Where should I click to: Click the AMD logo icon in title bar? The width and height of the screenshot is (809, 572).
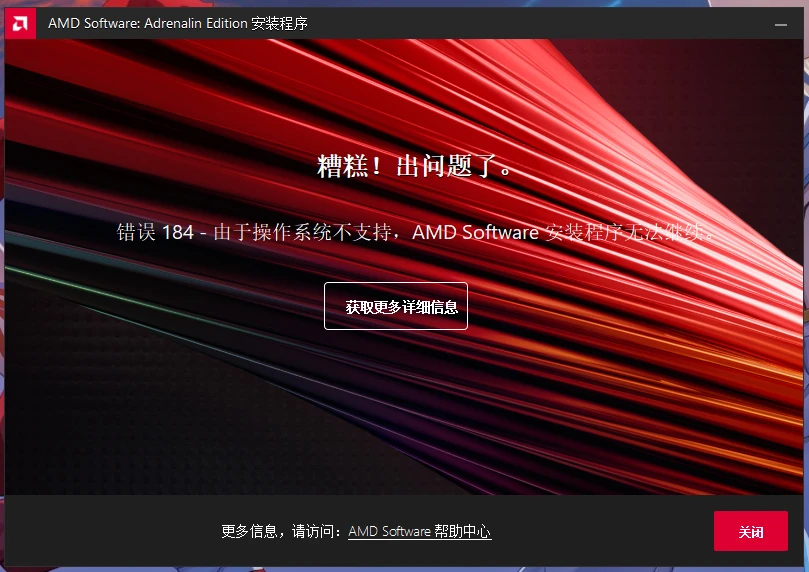coord(20,23)
